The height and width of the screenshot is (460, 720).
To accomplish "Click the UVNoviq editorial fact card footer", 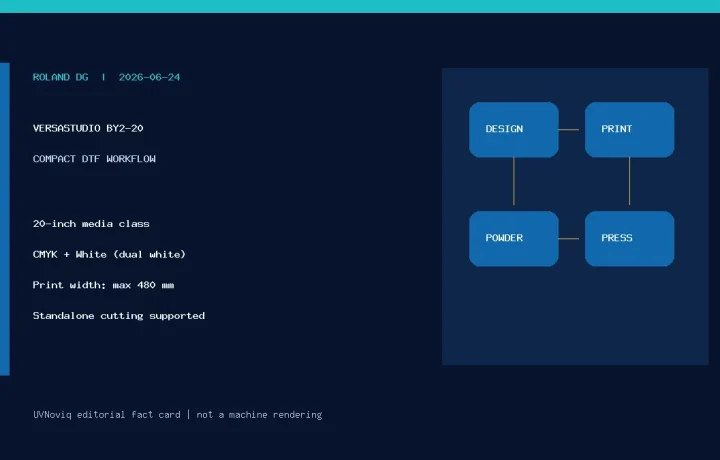I will point(107,415).
